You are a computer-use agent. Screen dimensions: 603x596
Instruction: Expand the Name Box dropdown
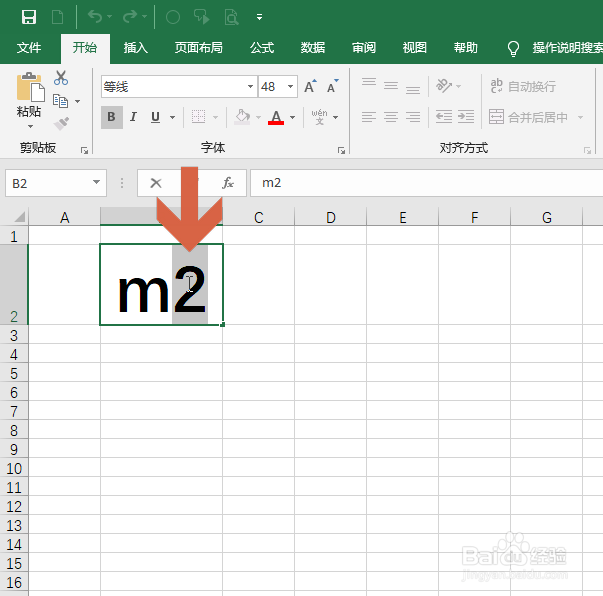coord(97,183)
